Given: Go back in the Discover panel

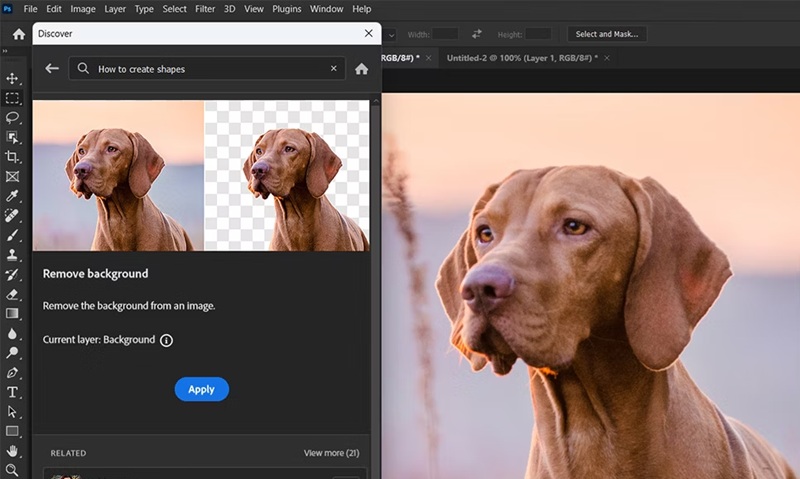Looking at the screenshot, I should tap(52, 68).
